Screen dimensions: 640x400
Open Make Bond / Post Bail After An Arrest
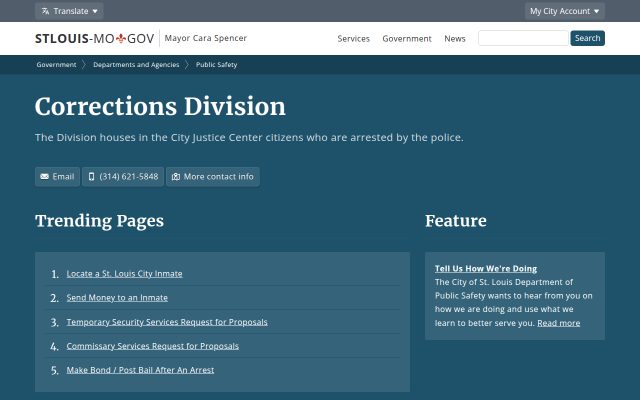click(140, 370)
